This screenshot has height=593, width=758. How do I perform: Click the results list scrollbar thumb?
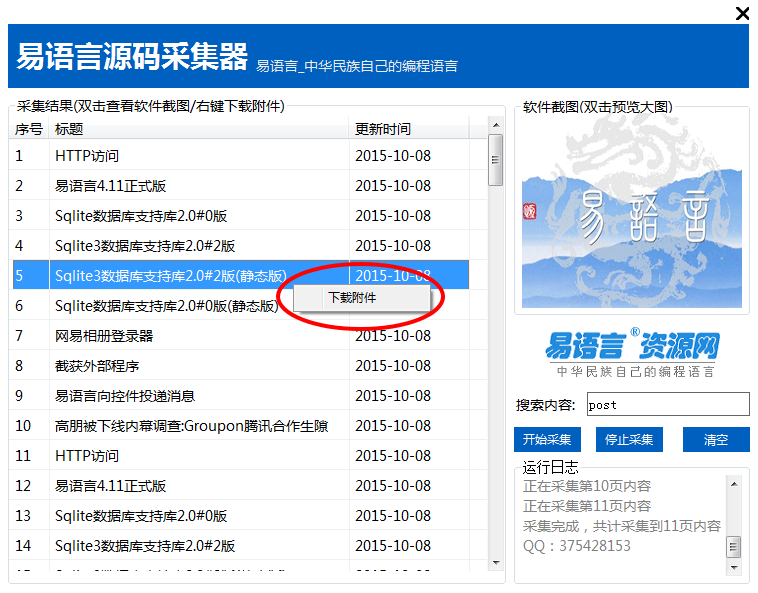point(496,160)
